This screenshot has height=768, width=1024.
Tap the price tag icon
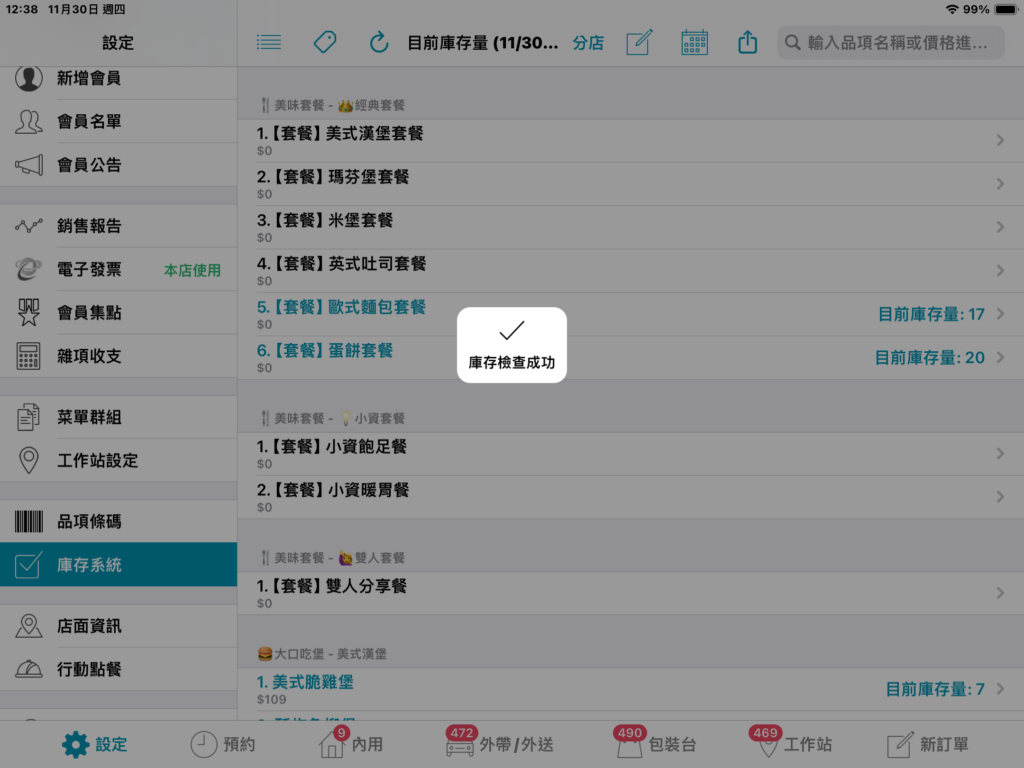point(325,43)
